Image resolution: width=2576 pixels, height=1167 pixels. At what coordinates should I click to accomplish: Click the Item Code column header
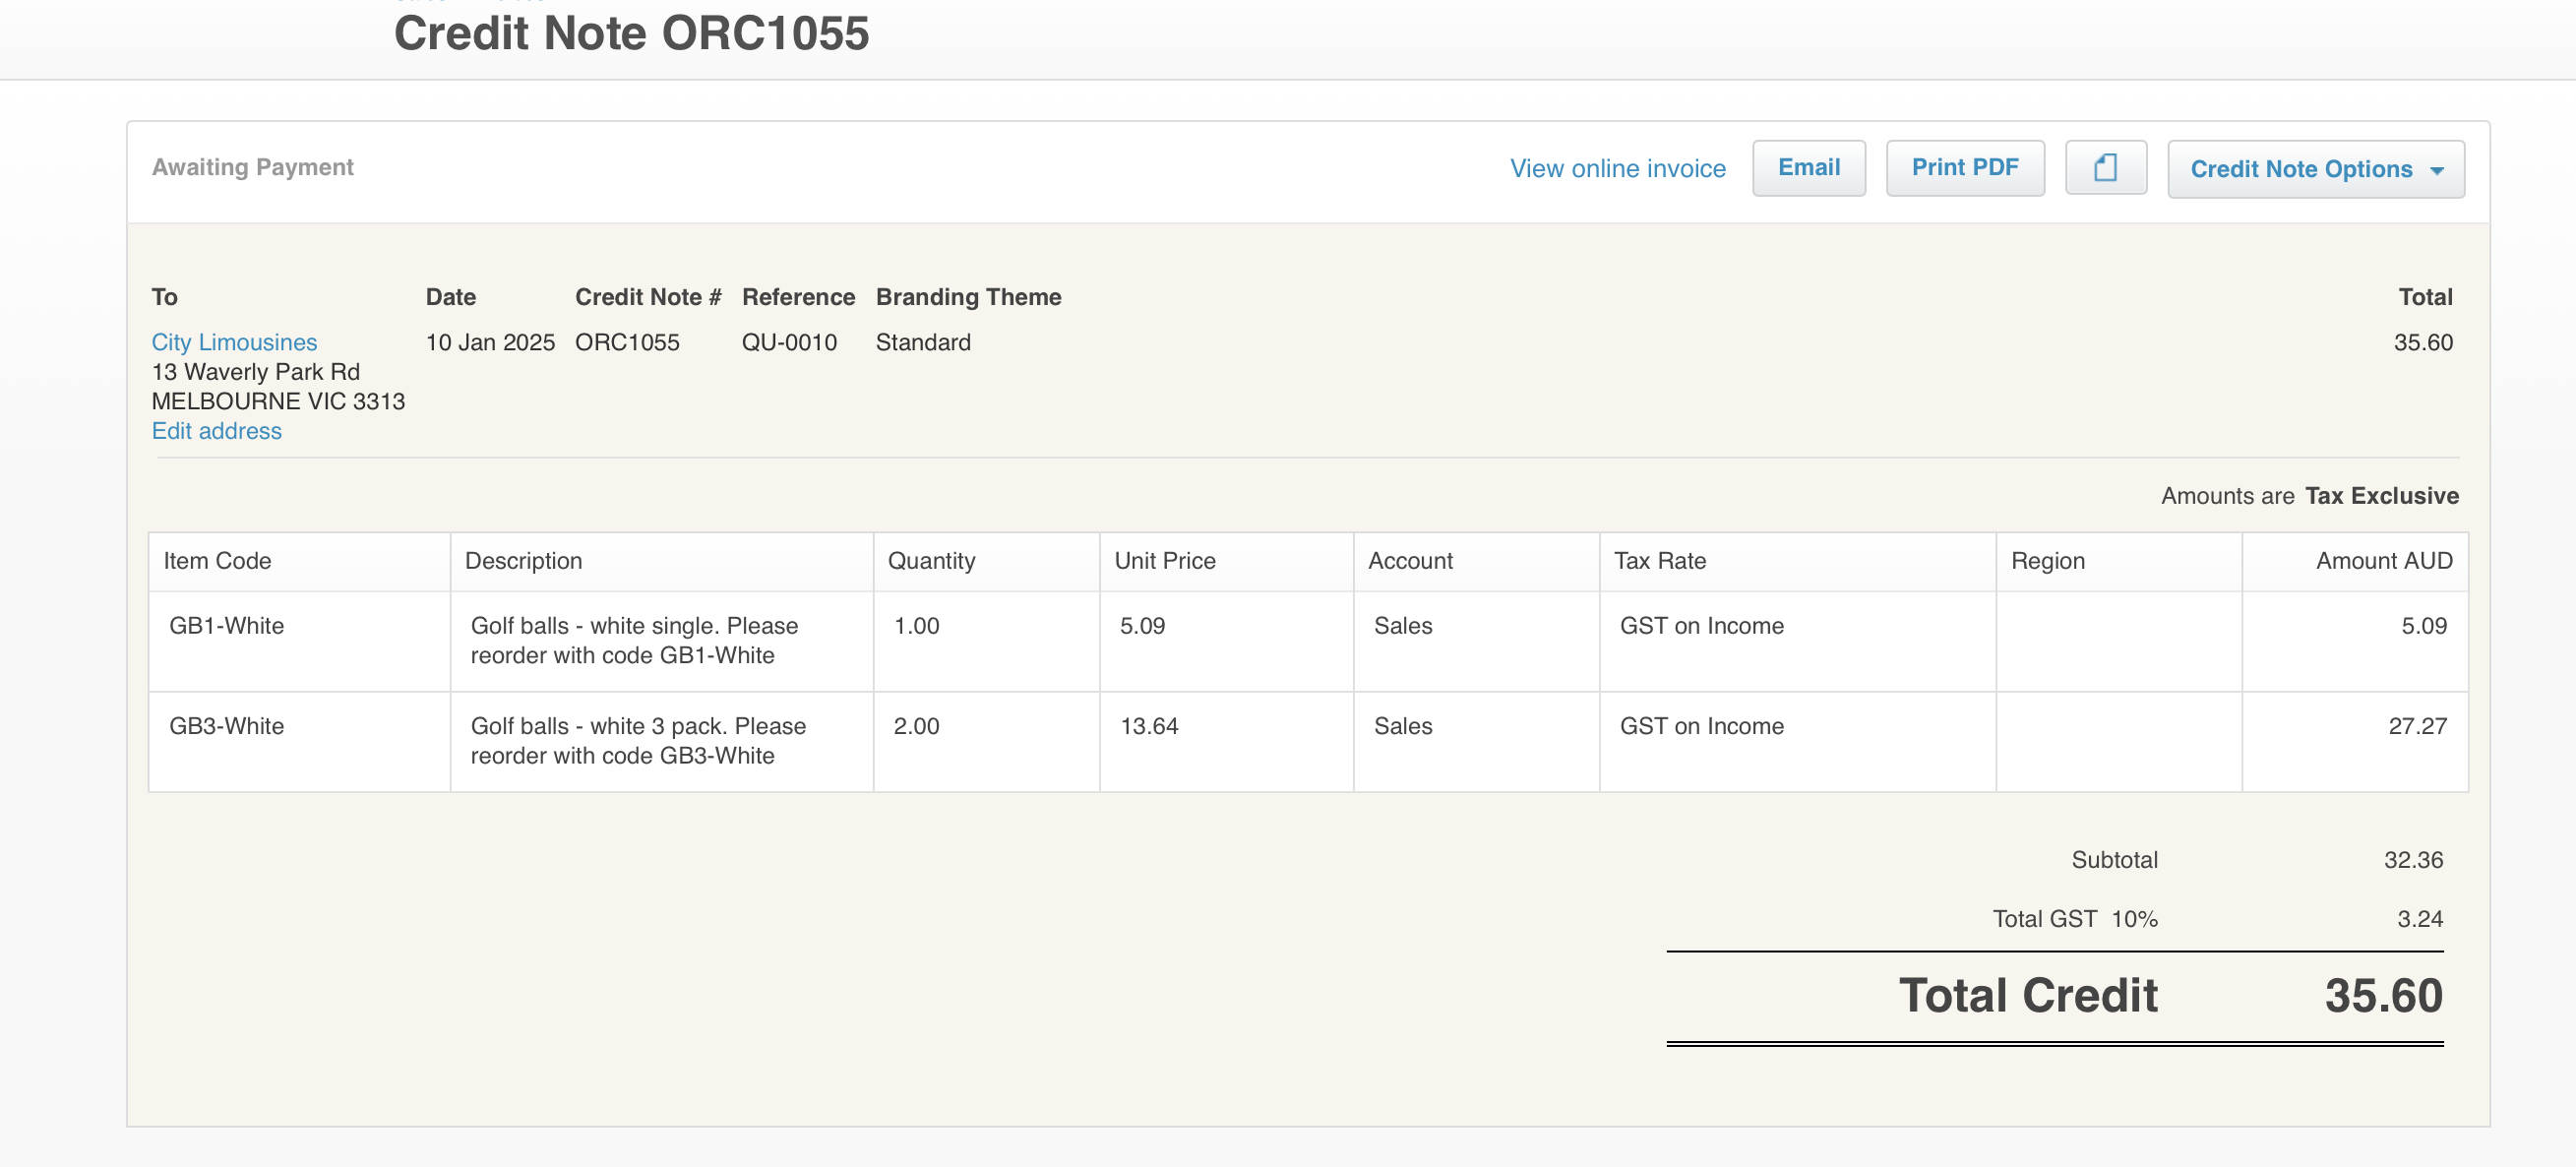click(217, 561)
